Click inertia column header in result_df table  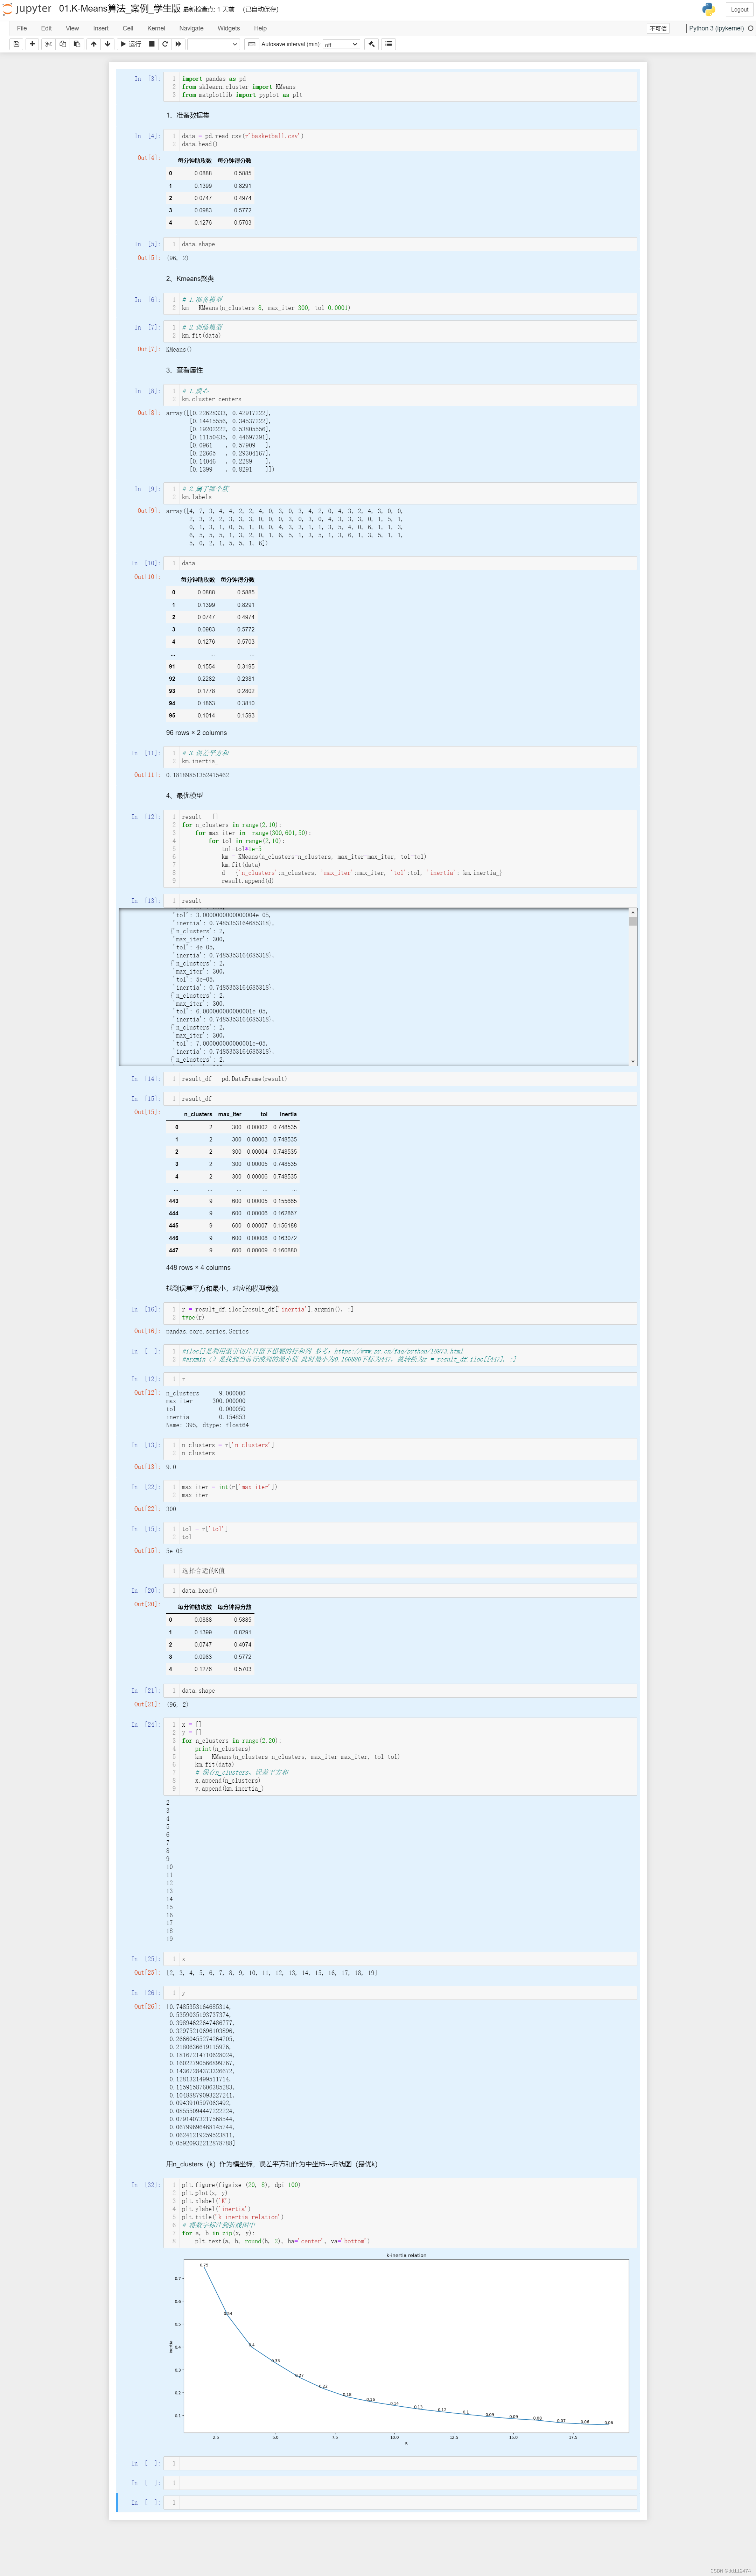point(288,1114)
